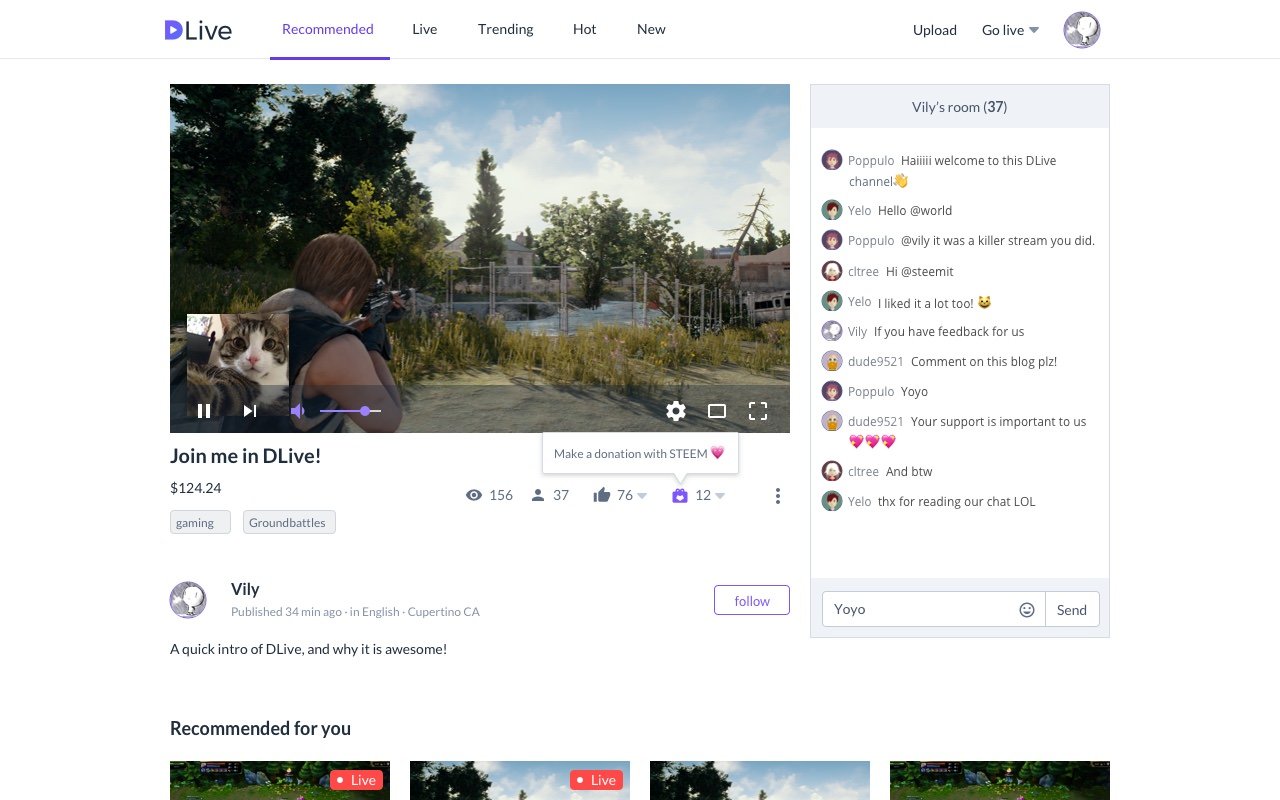Send the chat message Yoyo
The width and height of the screenshot is (1280, 800).
tap(1071, 608)
